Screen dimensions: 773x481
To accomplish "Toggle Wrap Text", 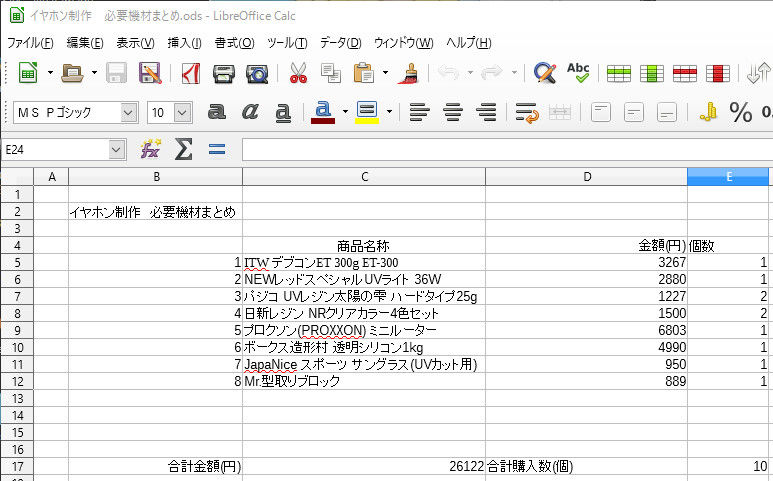I will (527, 113).
